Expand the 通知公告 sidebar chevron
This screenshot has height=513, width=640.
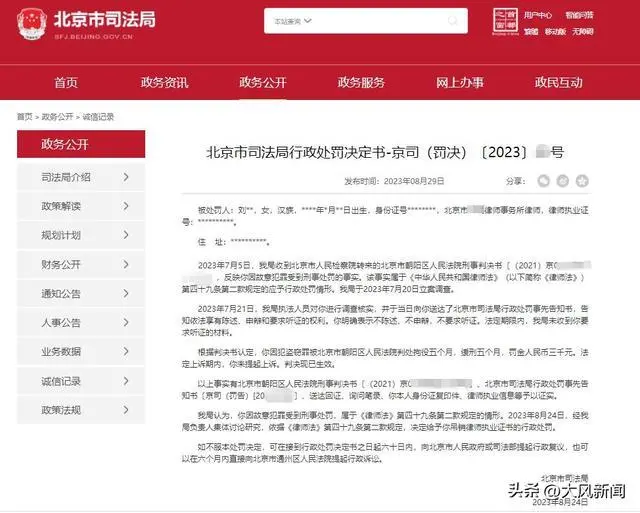[x=126, y=293]
